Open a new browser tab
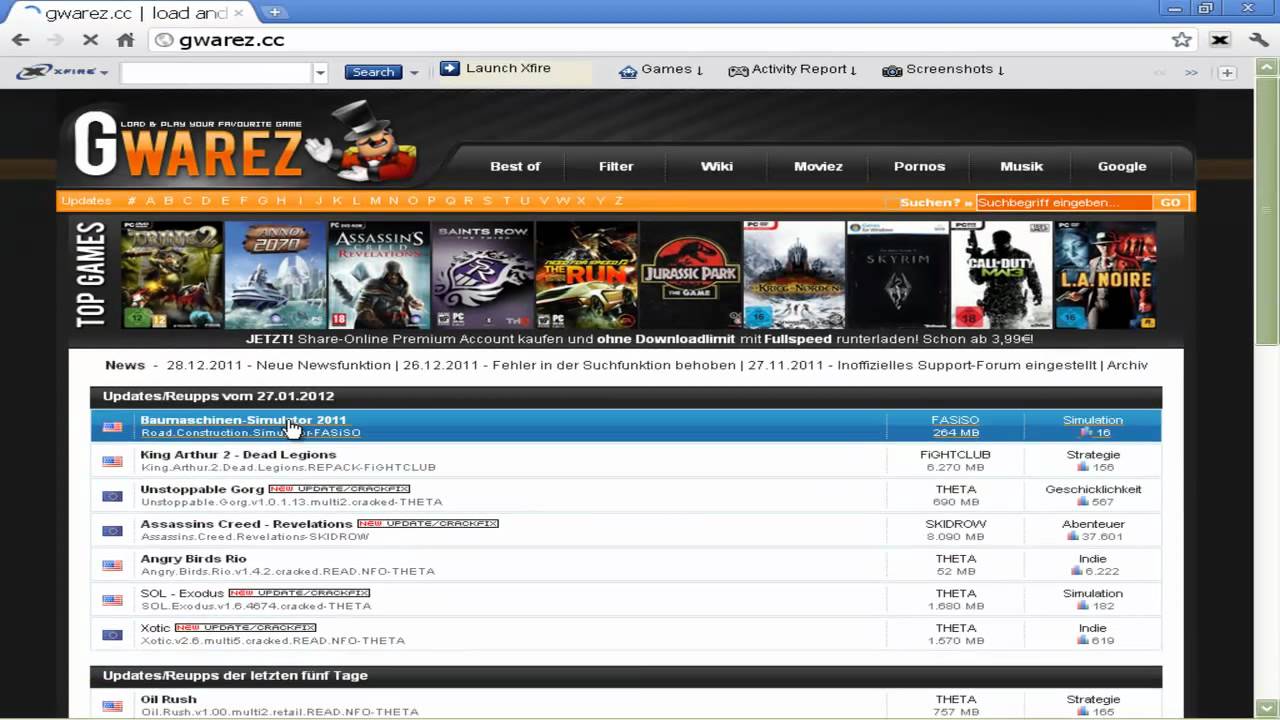This screenshot has width=1280, height=720. click(274, 12)
